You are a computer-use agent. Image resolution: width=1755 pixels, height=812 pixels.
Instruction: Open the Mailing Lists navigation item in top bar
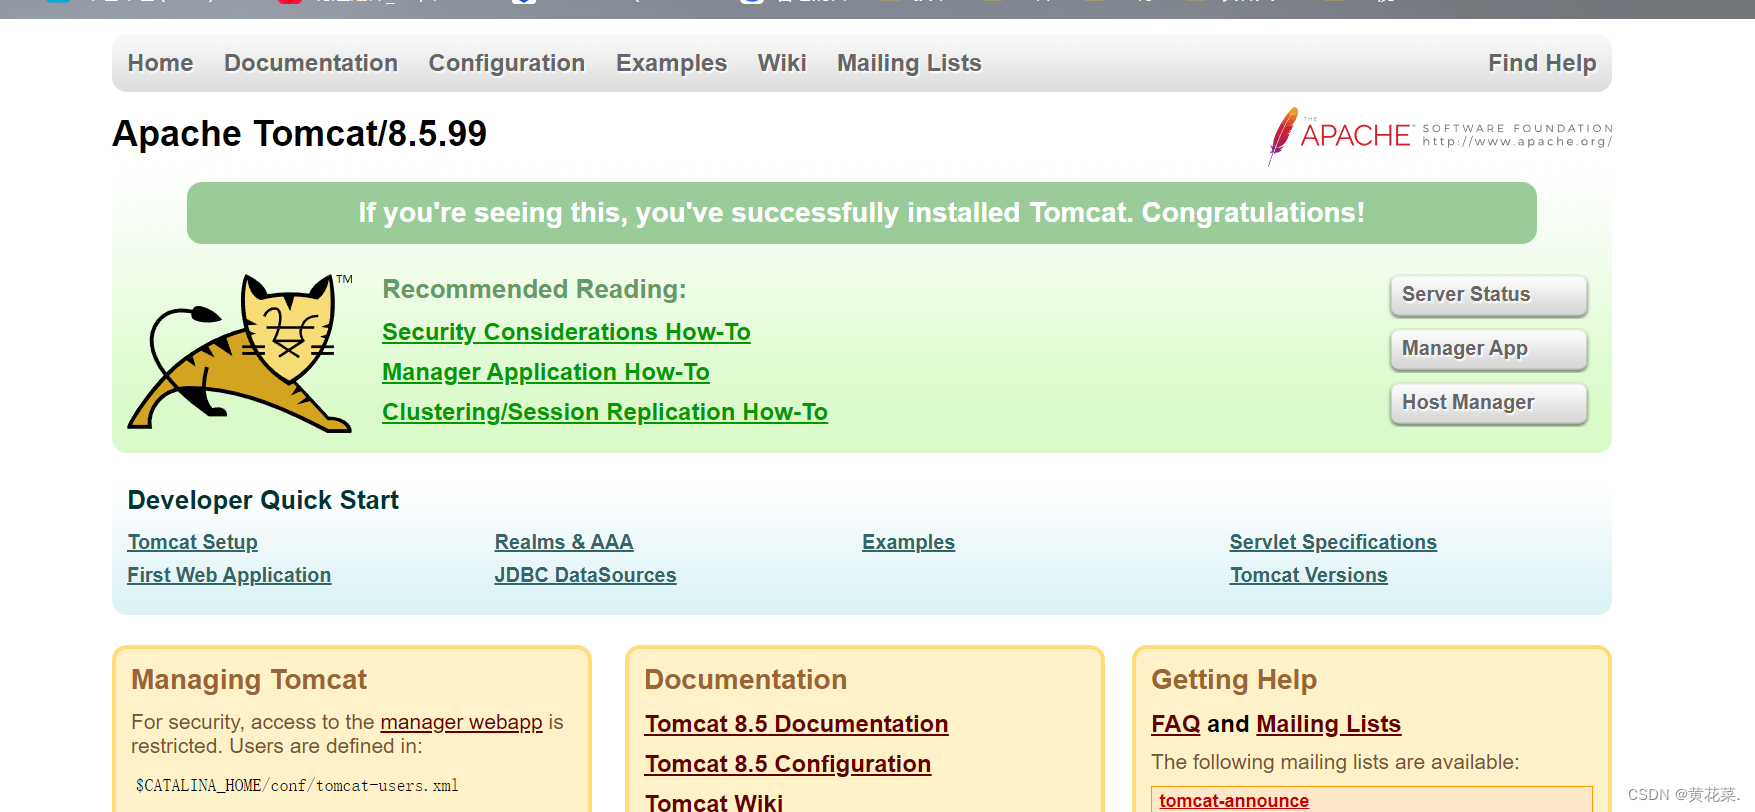coord(909,63)
